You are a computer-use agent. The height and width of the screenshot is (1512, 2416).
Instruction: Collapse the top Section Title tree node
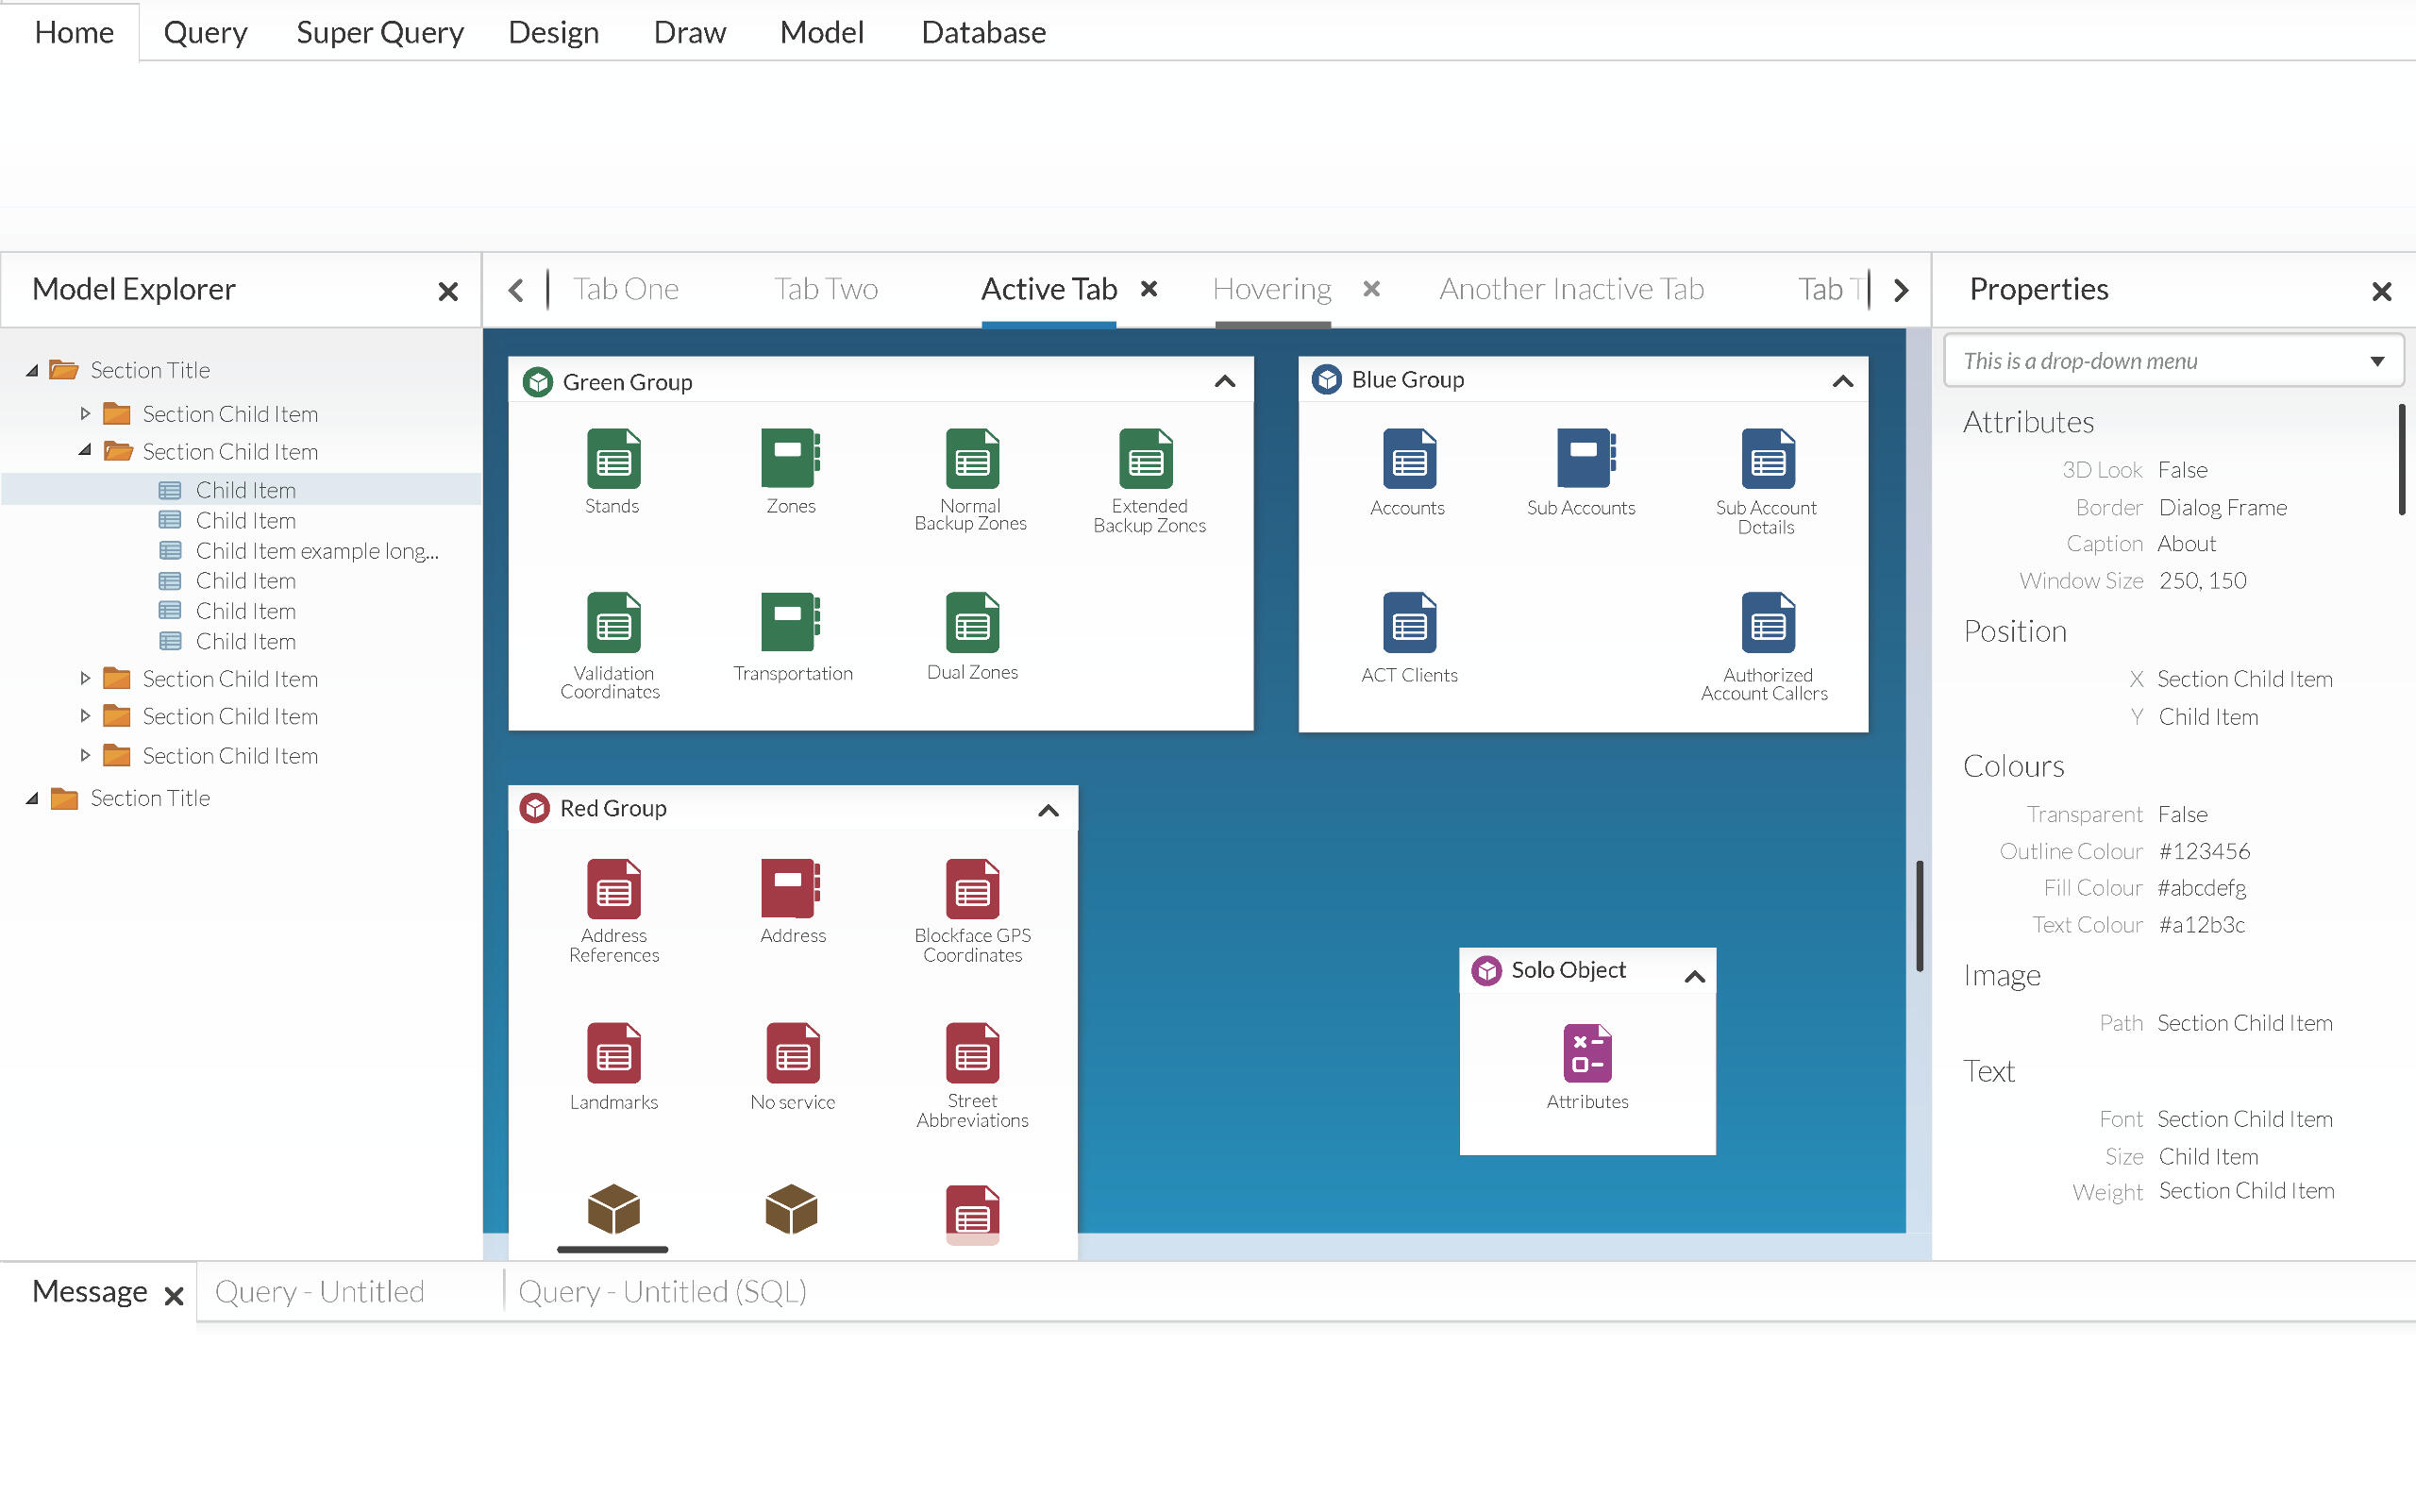click(32, 370)
